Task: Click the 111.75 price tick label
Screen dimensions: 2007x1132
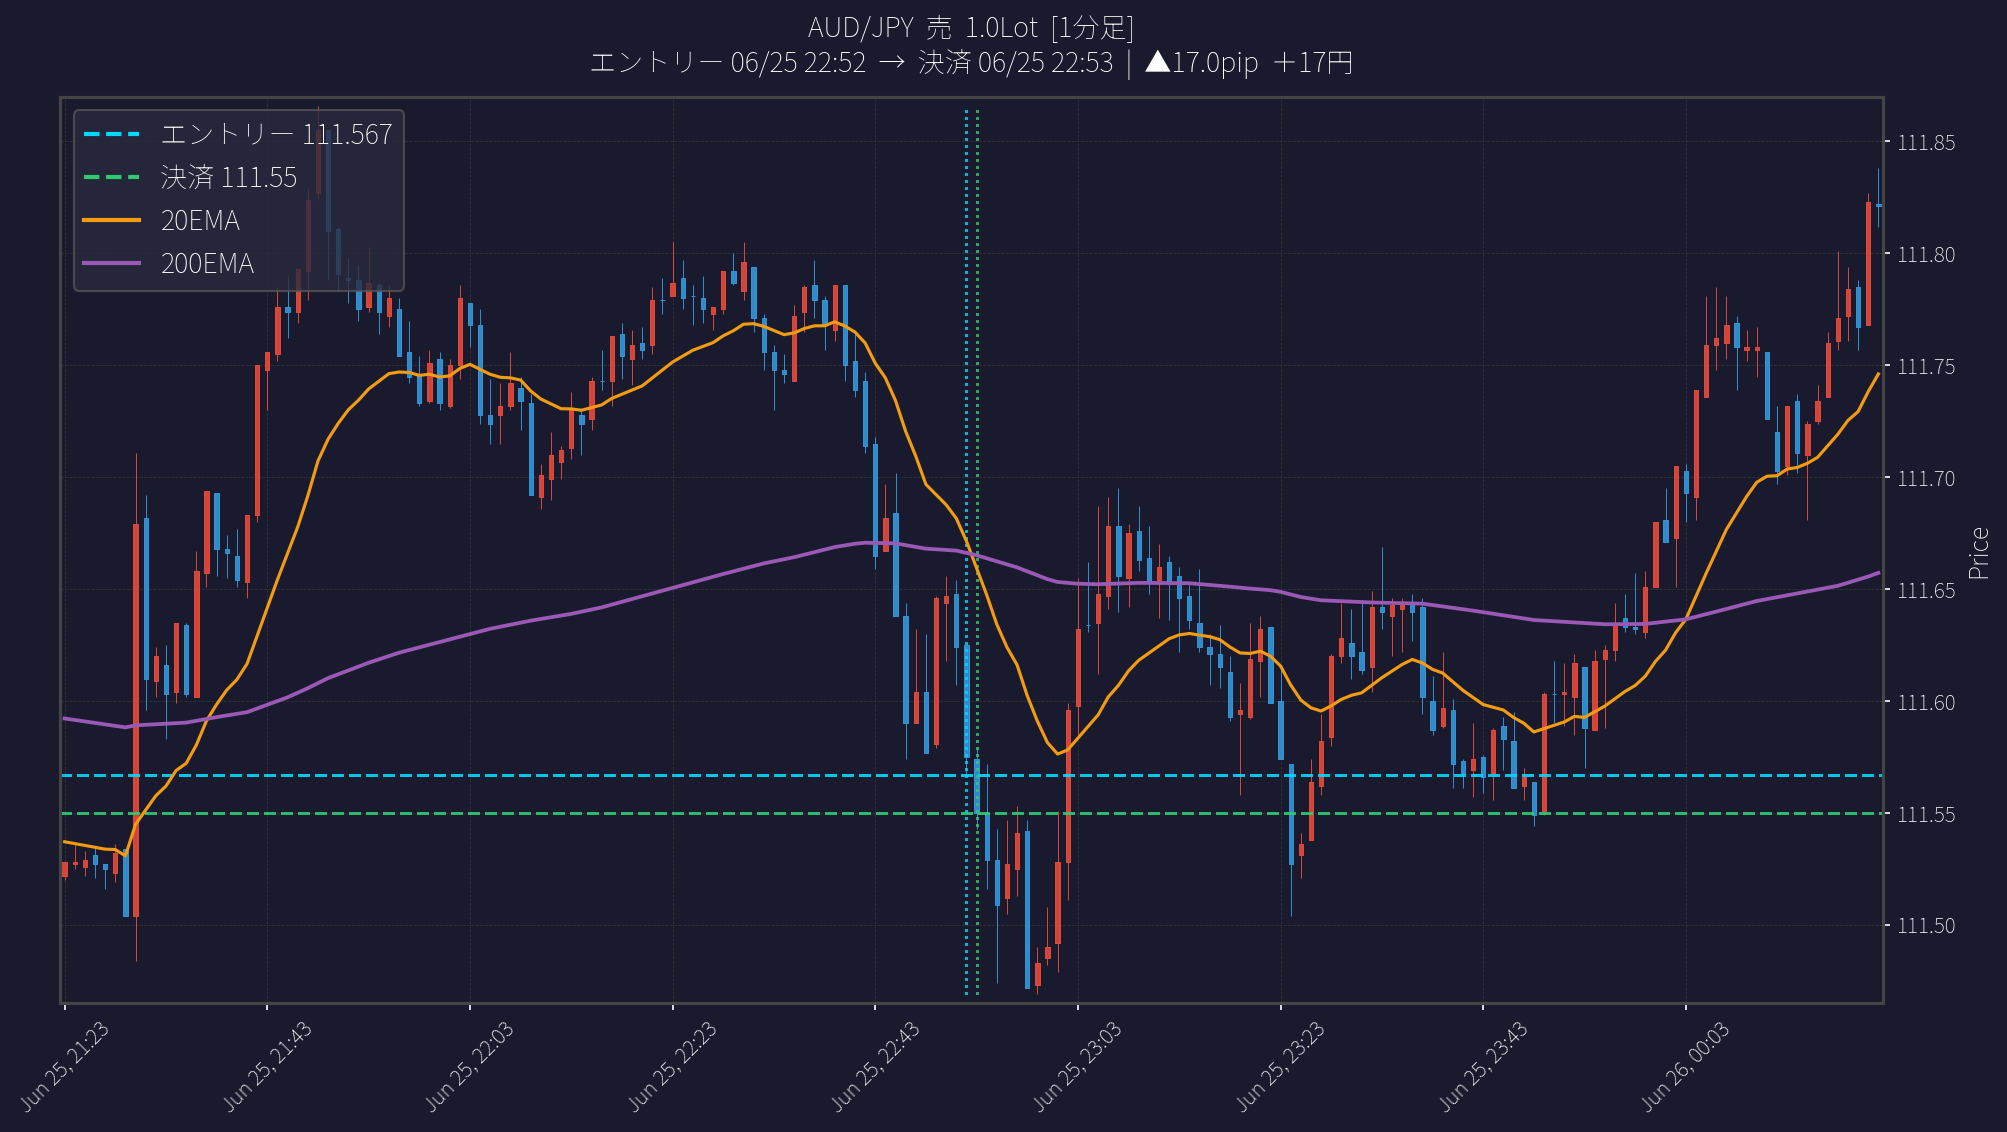Action: 1926,367
